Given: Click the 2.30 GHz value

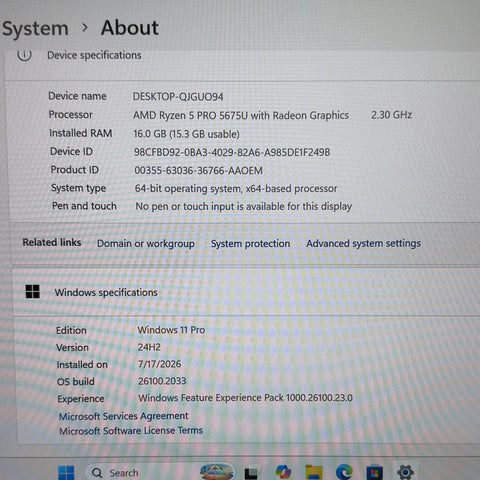Looking at the screenshot, I should 391,115.
